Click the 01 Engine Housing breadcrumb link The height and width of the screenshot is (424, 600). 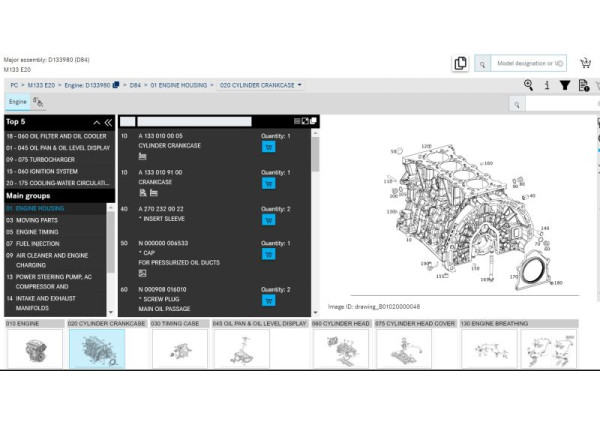pos(178,85)
